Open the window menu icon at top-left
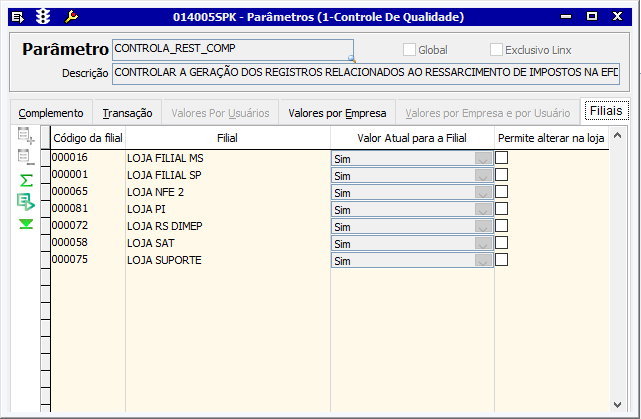The width and height of the screenshot is (641, 419). tap(17, 17)
